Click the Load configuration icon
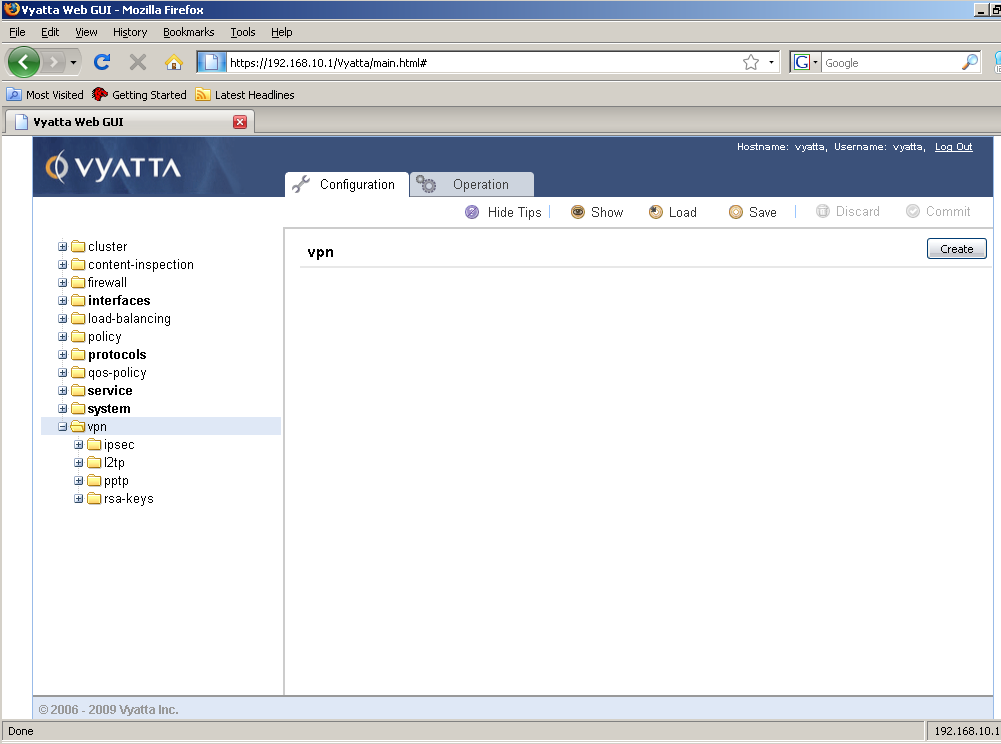Image resolution: width=1001 pixels, height=744 pixels. [656, 212]
